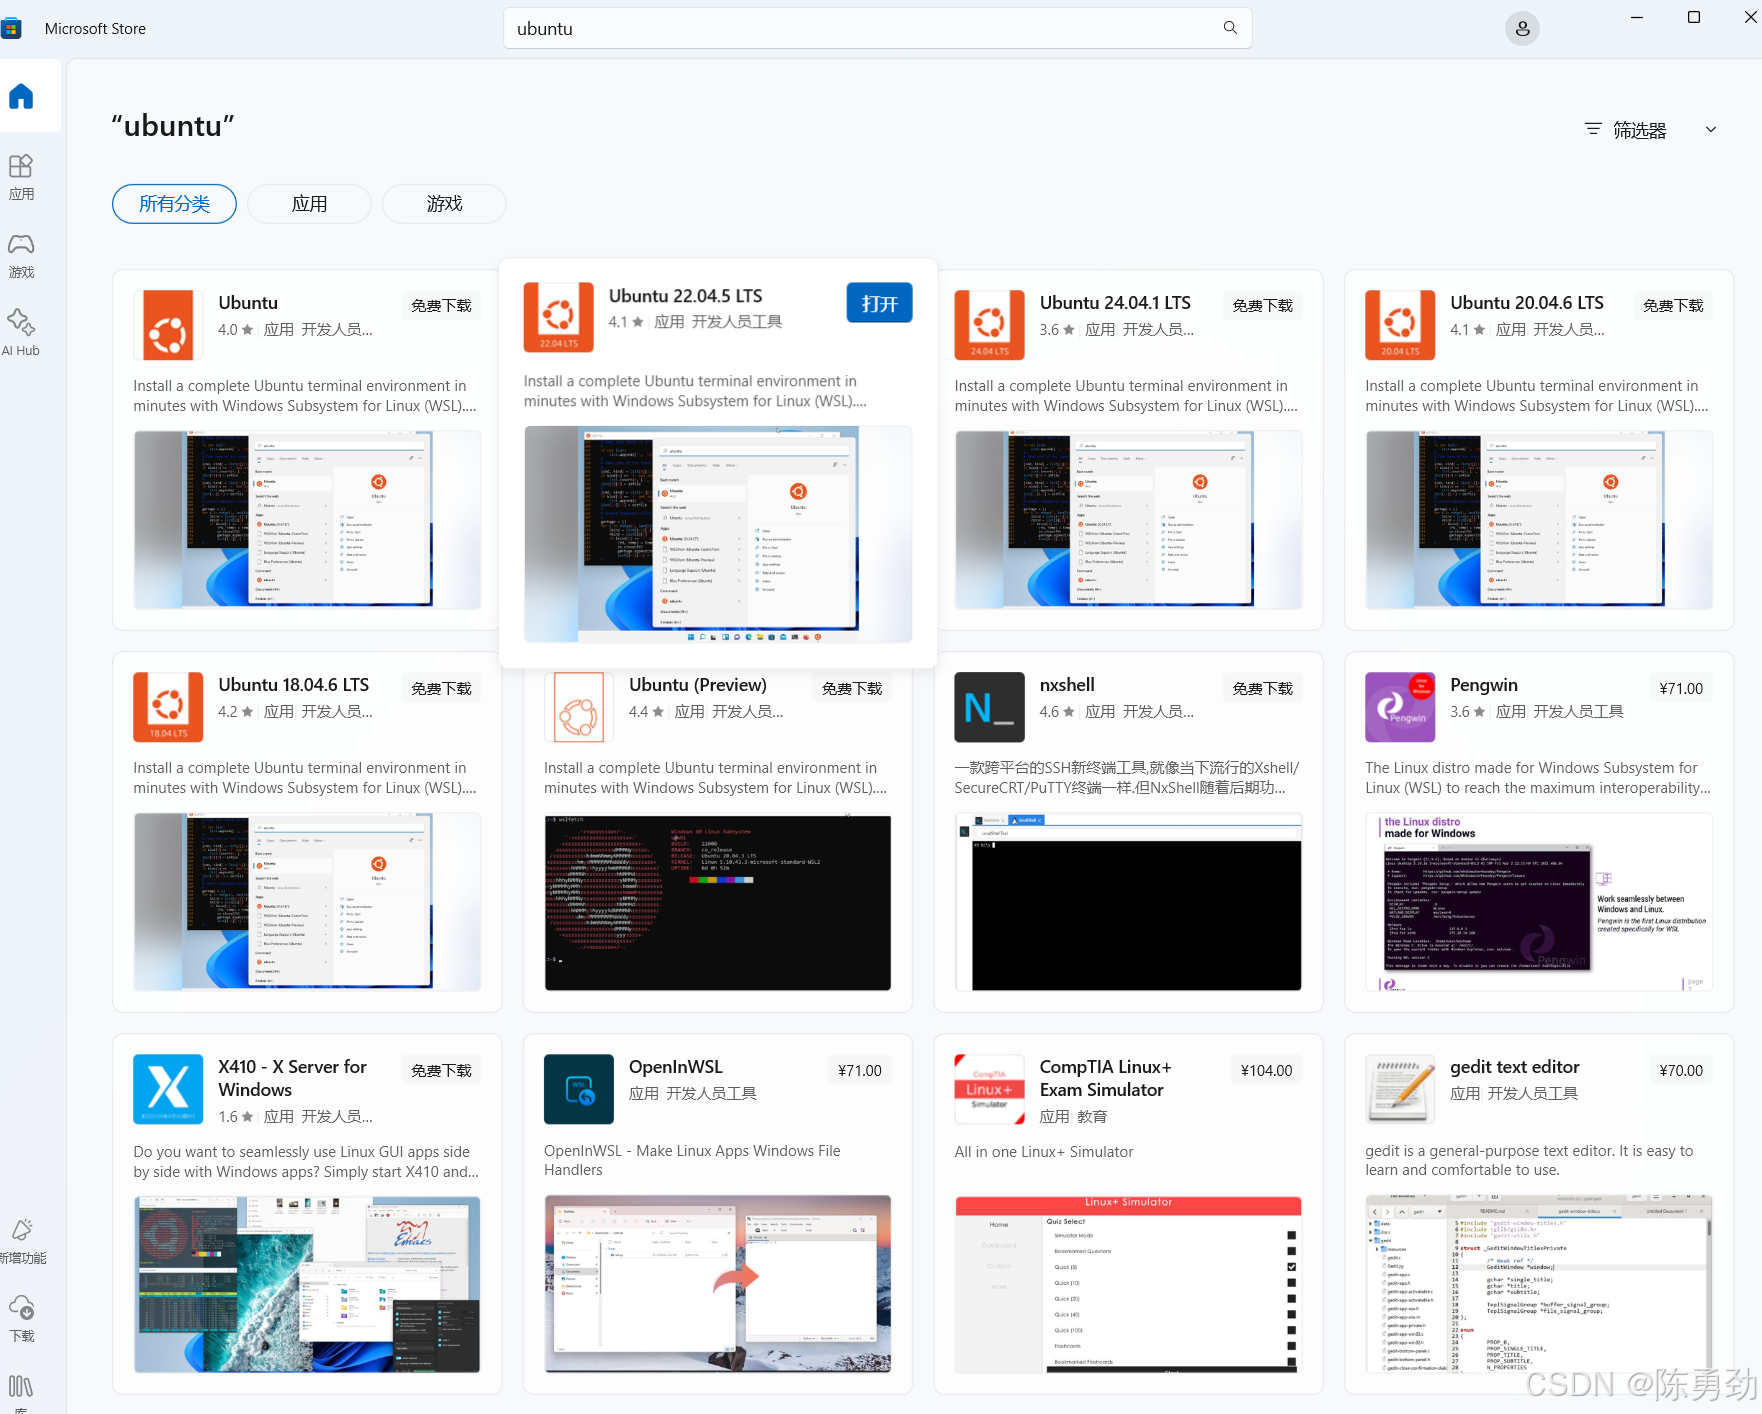Click 免费下载 on Ubuntu 20.04.6 LTS
This screenshot has height=1414, width=1762.
click(x=1673, y=306)
